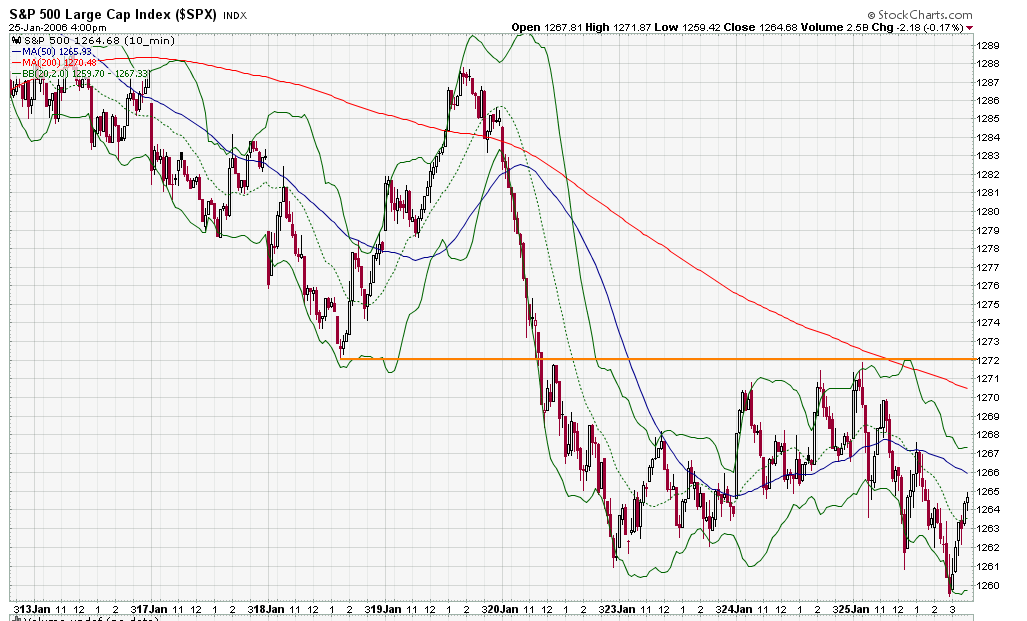Click the 17Jan date axis label
Screen dimensions: 1027x621
coord(151,609)
